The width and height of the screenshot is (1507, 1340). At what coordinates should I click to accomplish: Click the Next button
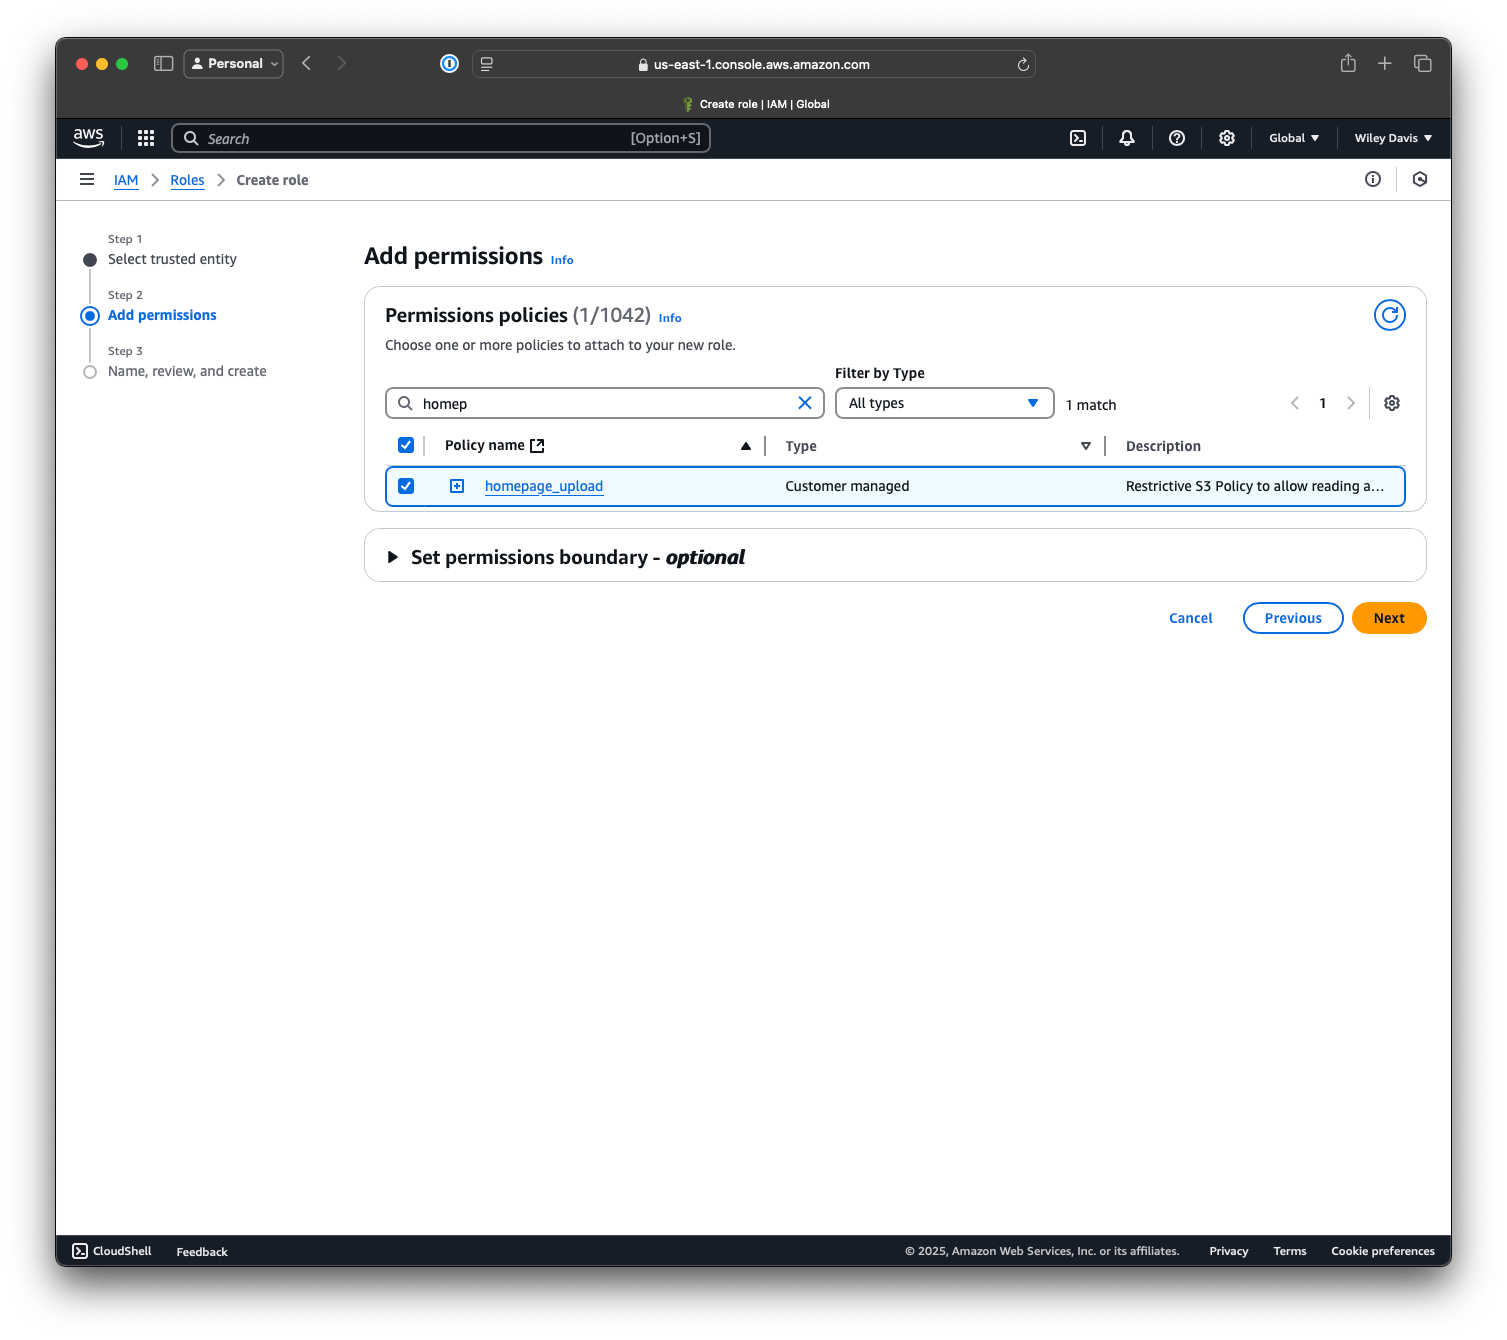[1388, 618]
